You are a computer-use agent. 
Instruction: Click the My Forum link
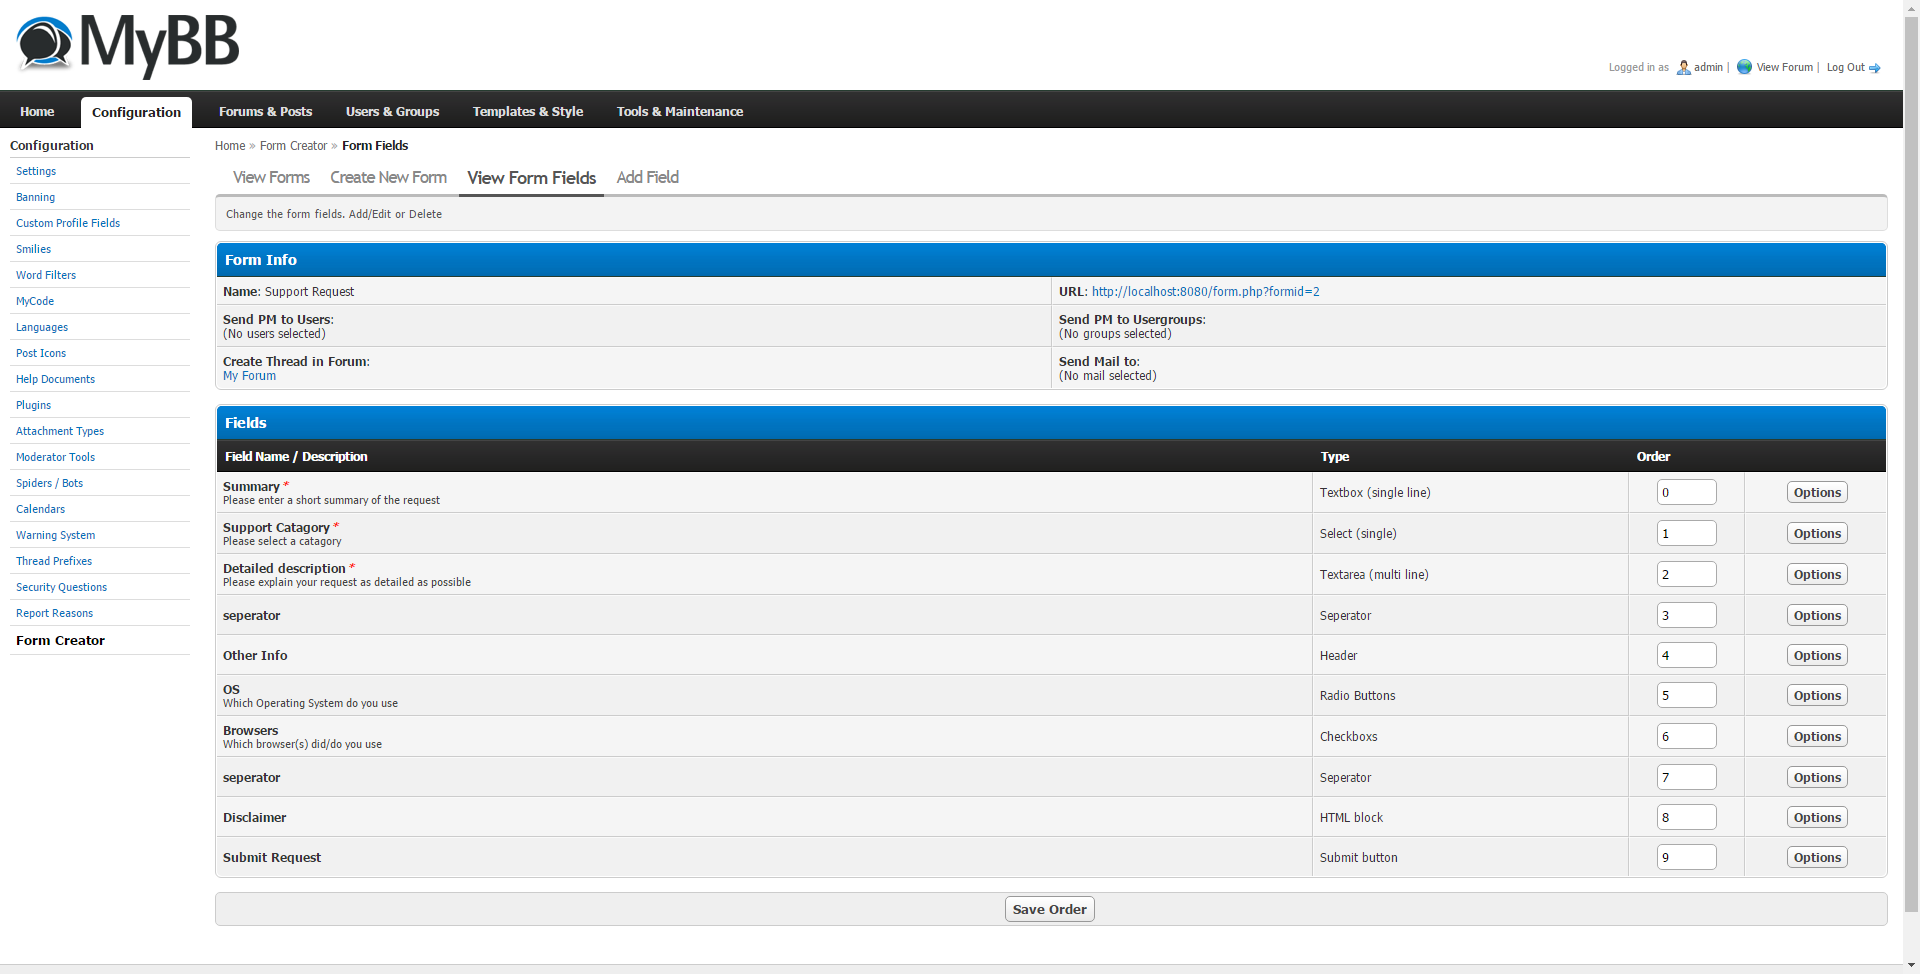pyautogui.click(x=249, y=376)
